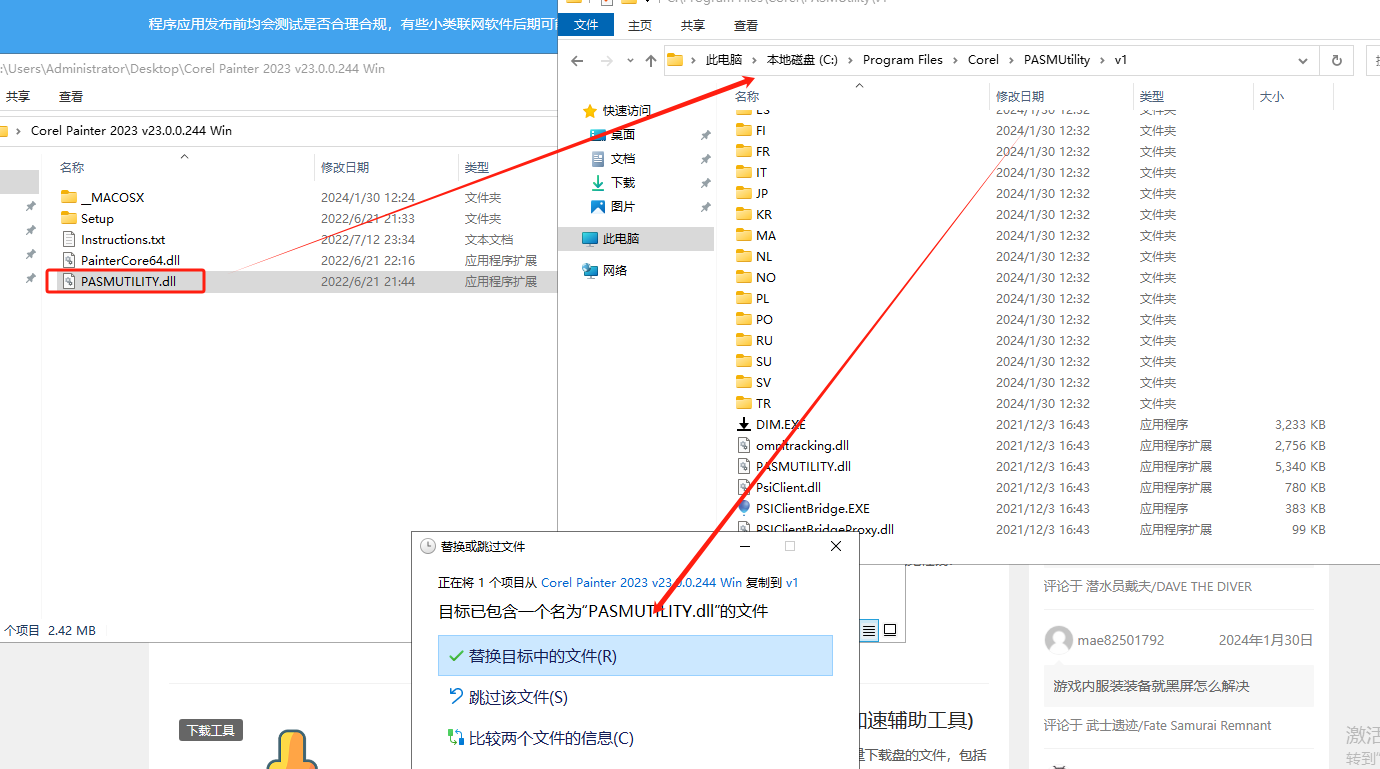Go forward in the v1 Explorer window

[605, 61]
